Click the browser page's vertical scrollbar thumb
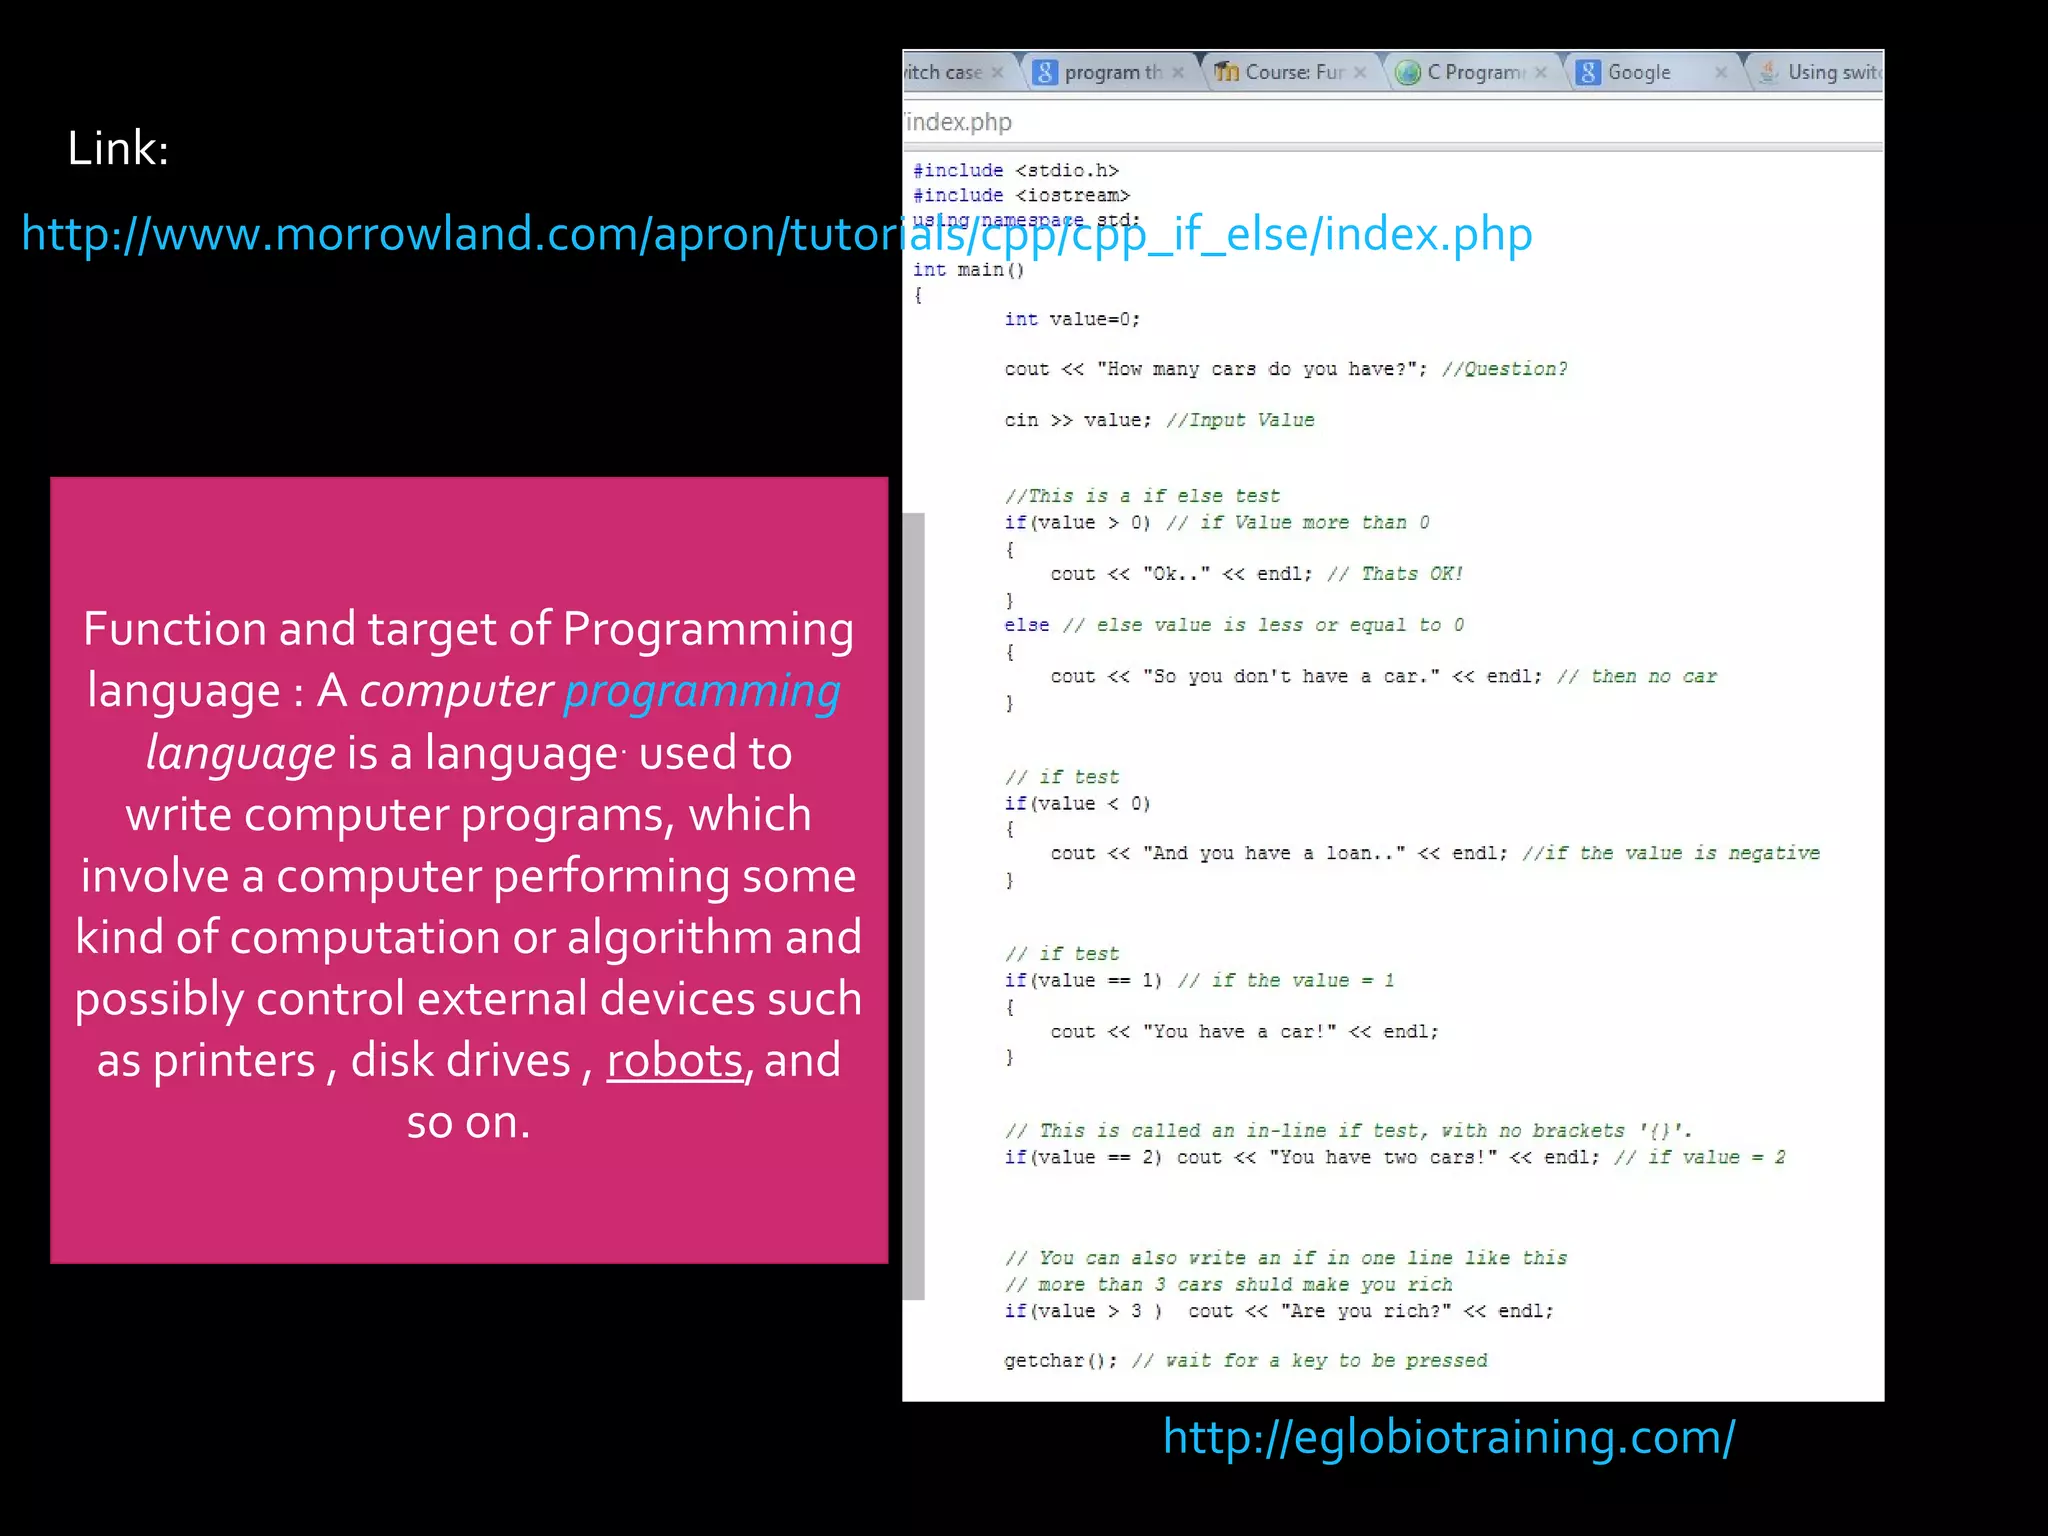2048x1536 pixels. [913, 906]
